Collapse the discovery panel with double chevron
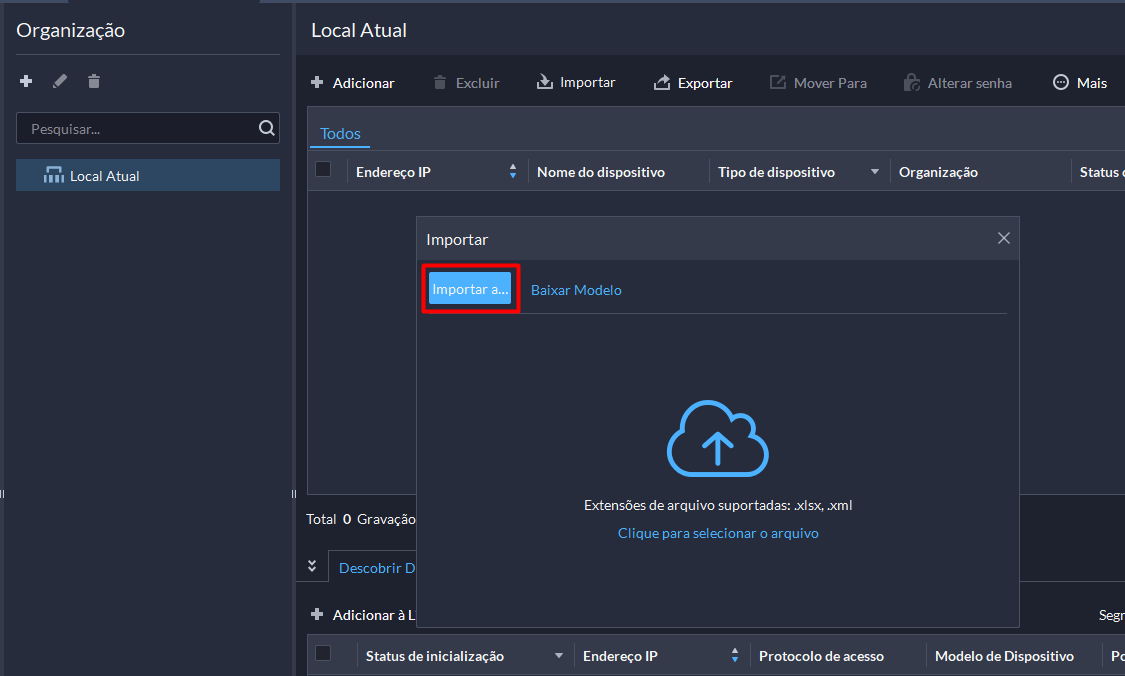This screenshot has width=1125, height=676. click(x=312, y=566)
